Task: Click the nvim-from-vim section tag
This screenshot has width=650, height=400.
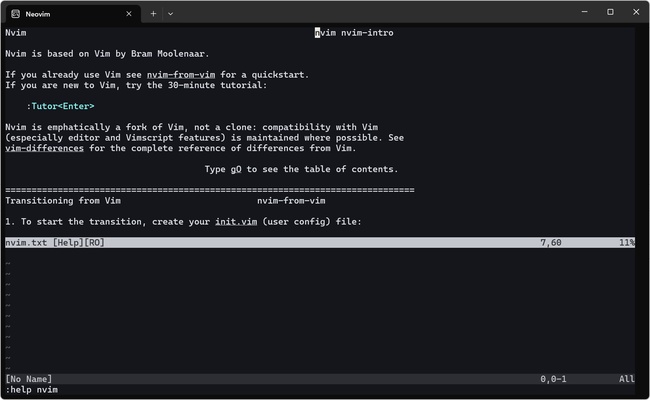Action: (291, 201)
